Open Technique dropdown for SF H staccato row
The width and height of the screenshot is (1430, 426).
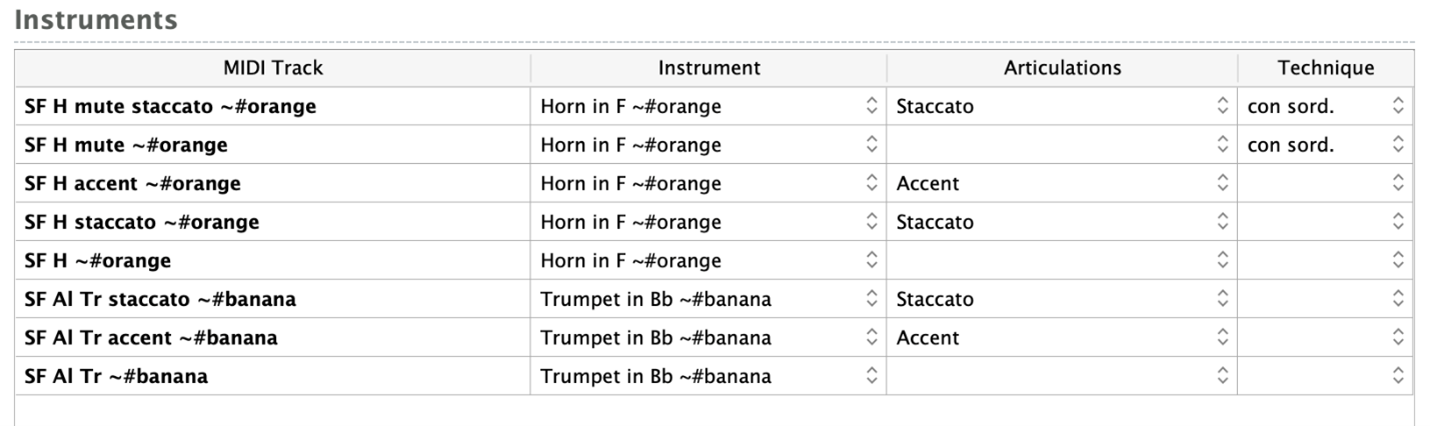click(x=1325, y=222)
